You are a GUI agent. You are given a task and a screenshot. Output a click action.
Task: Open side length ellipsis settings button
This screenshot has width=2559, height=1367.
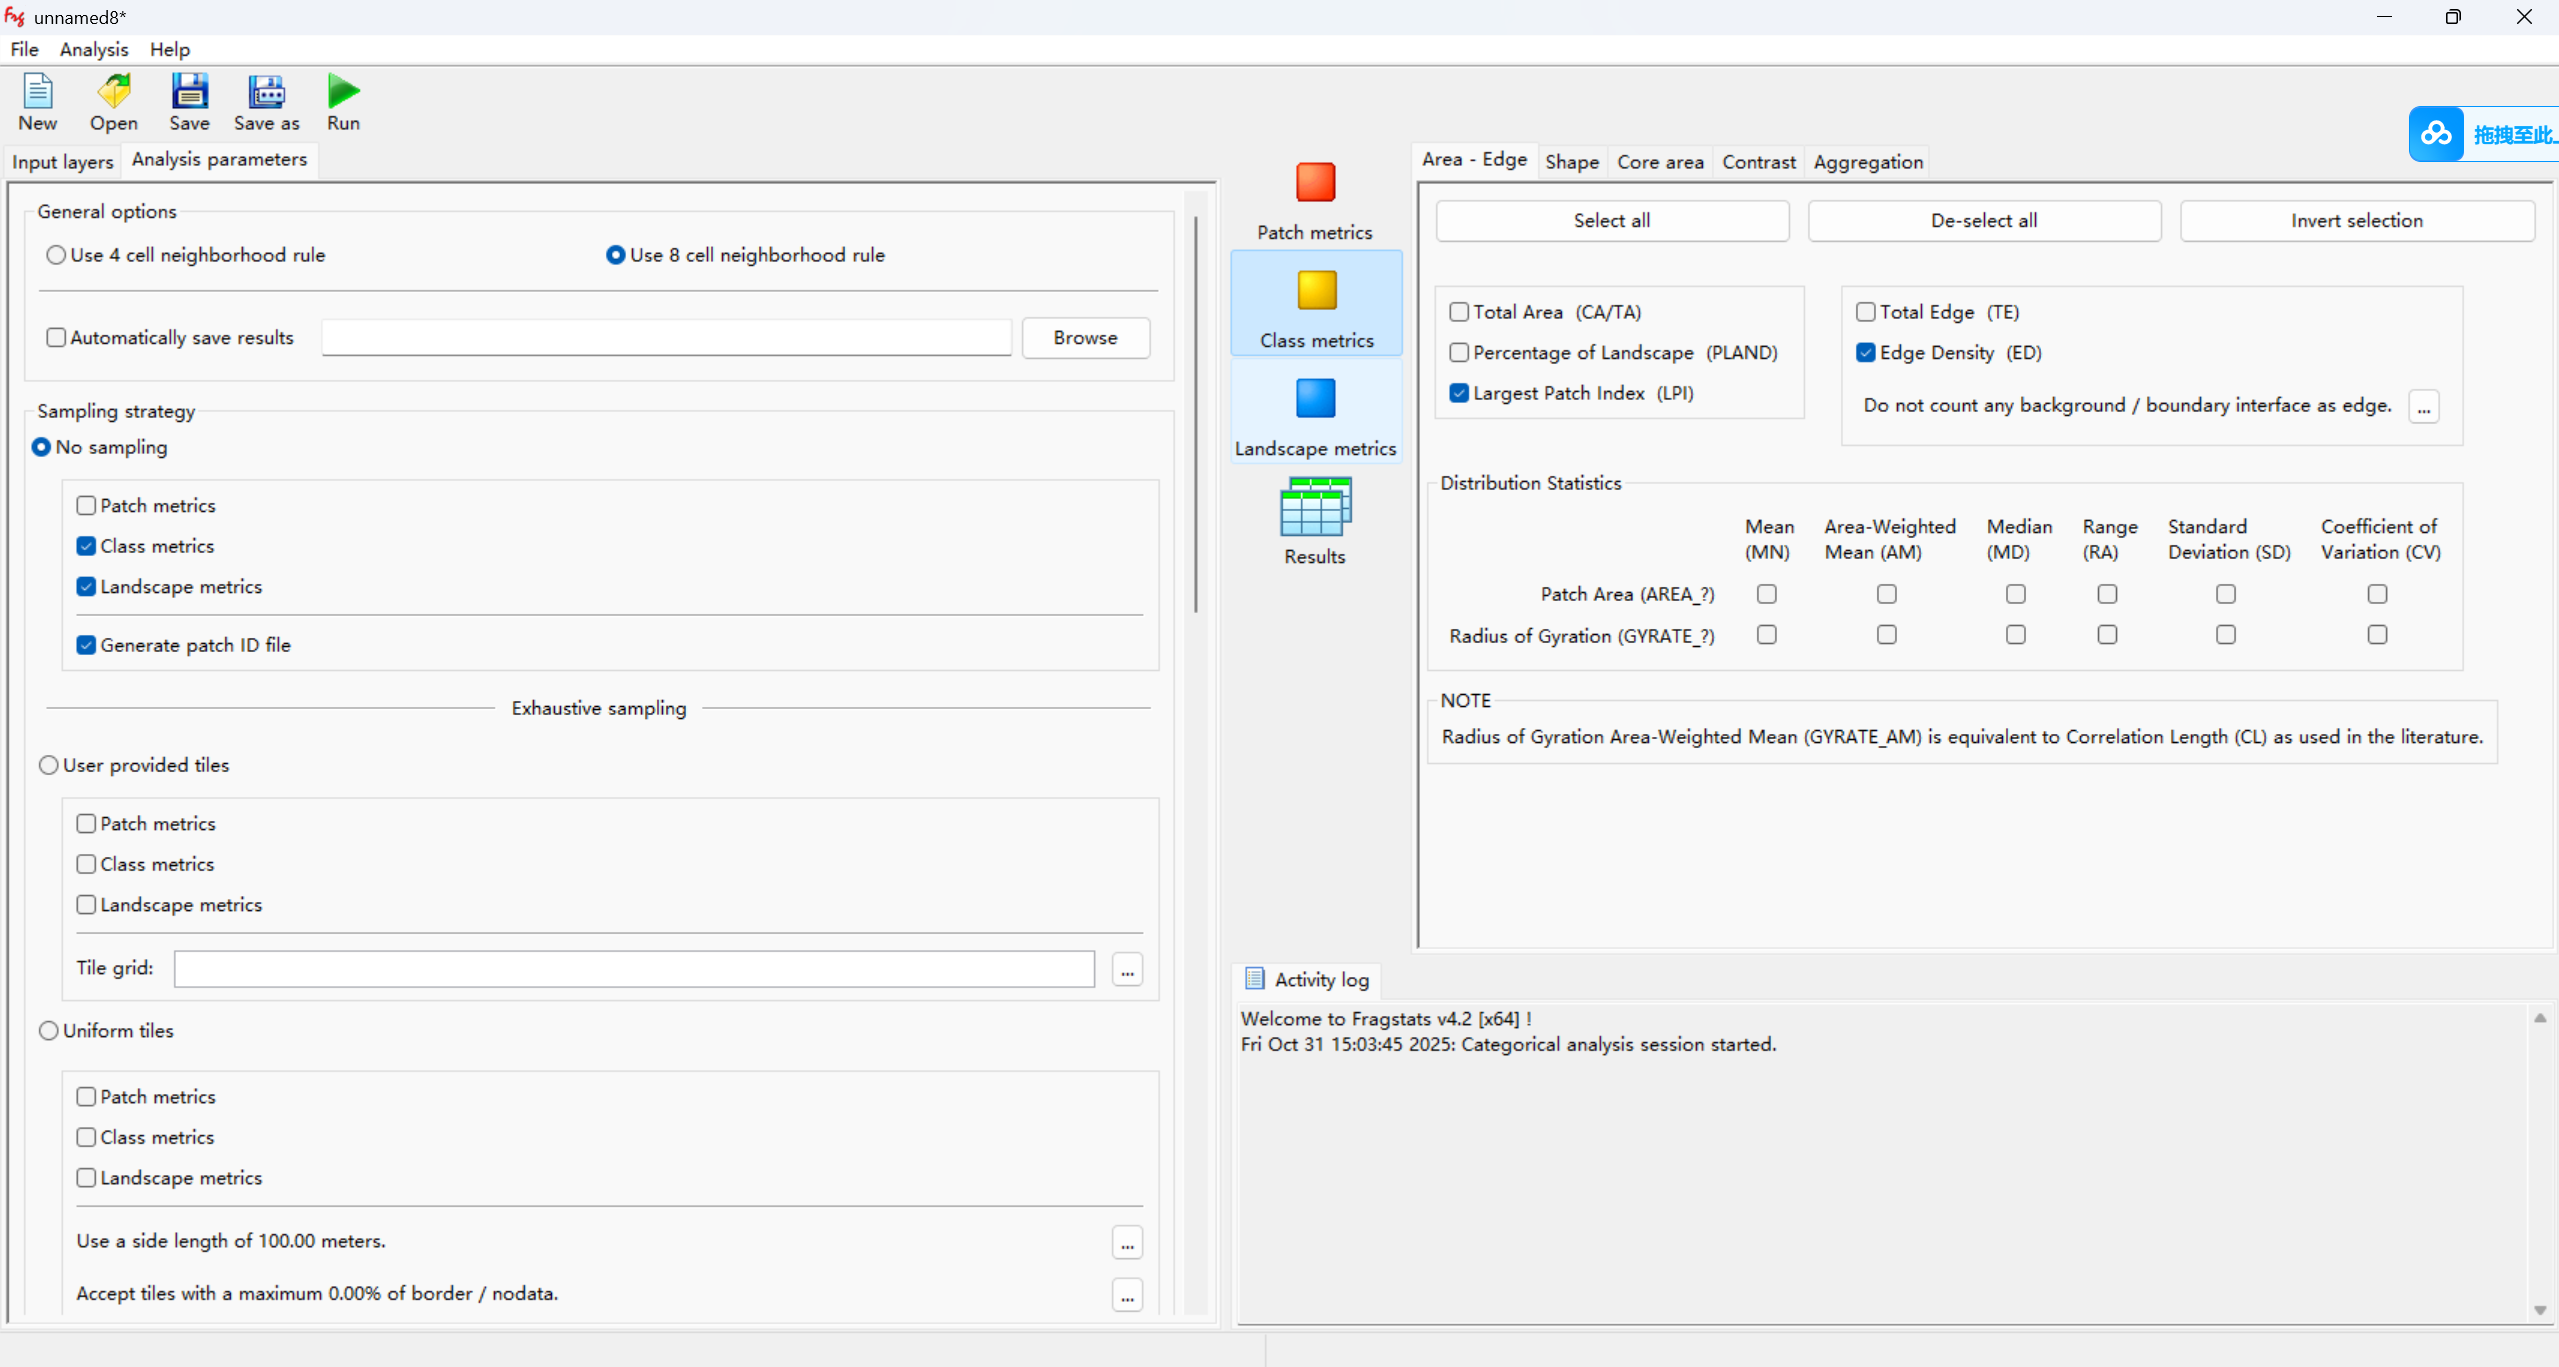tap(1127, 1242)
